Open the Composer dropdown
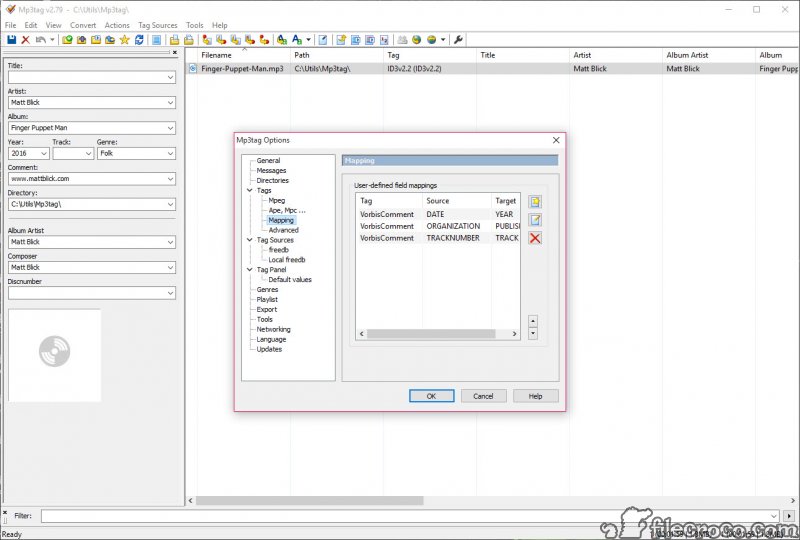Viewport: 800px width, 540px height. coord(170,267)
